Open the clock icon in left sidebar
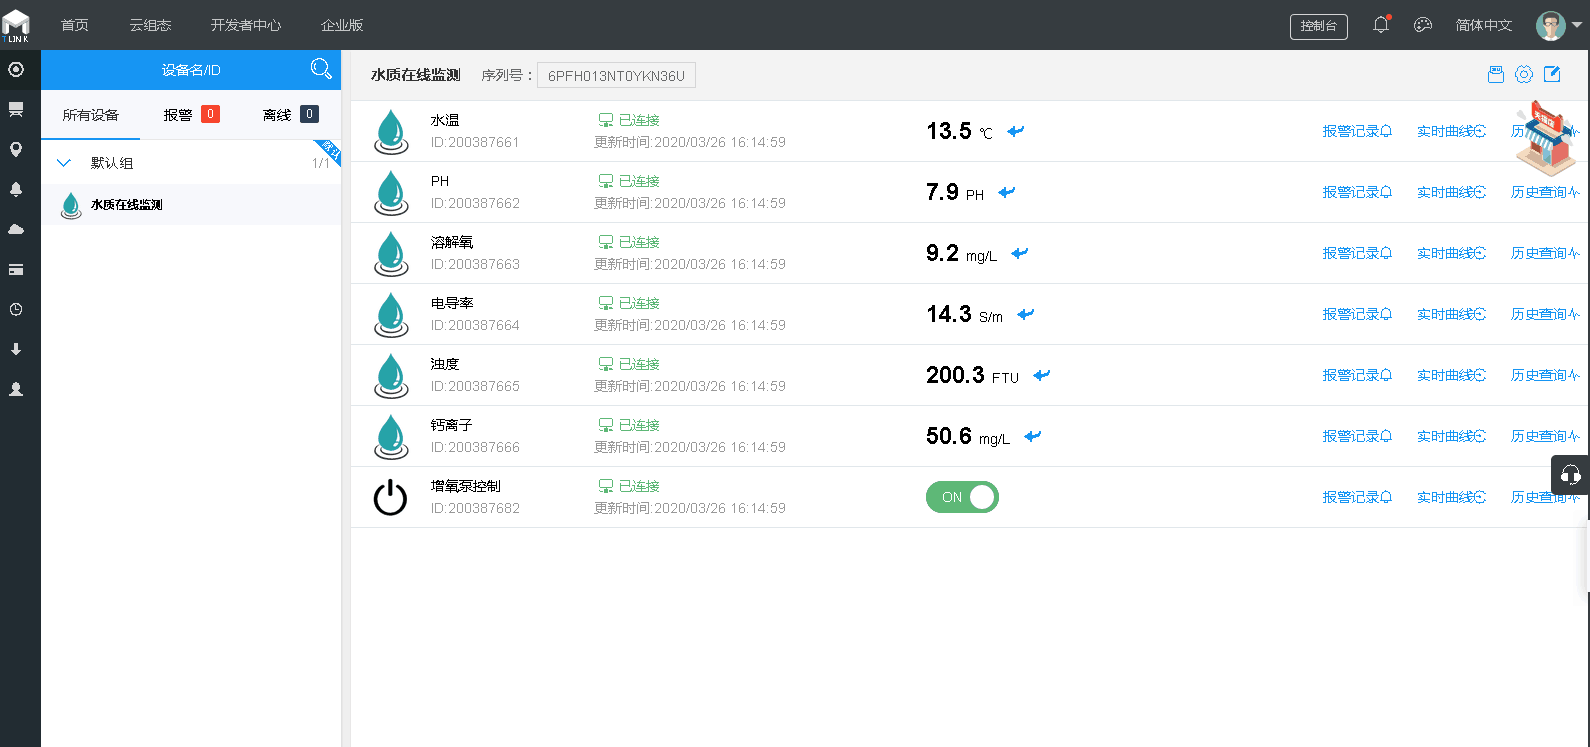This screenshot has height=747, width=1590. [x=16, y=310]
